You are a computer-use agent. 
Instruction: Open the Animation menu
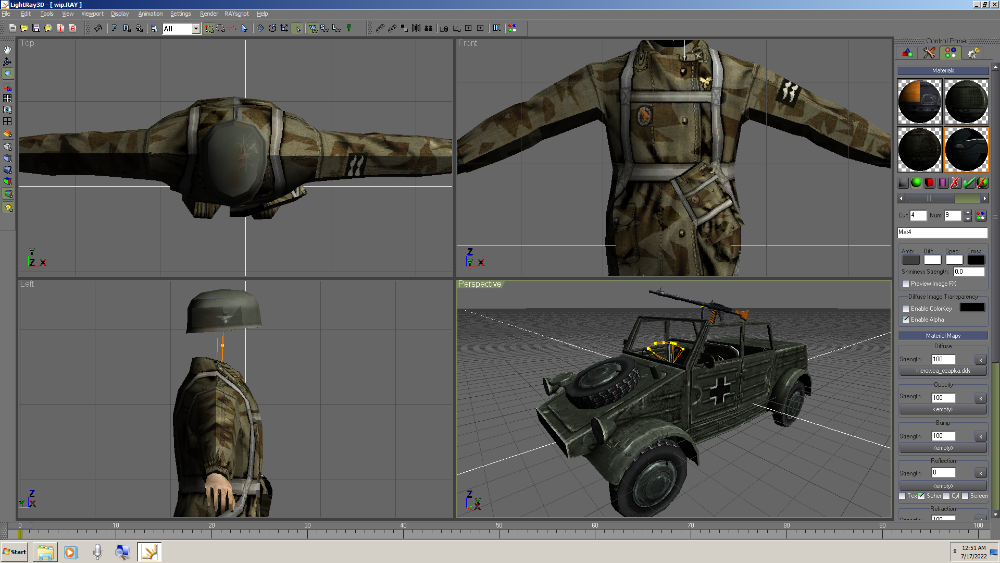(151, 13)
